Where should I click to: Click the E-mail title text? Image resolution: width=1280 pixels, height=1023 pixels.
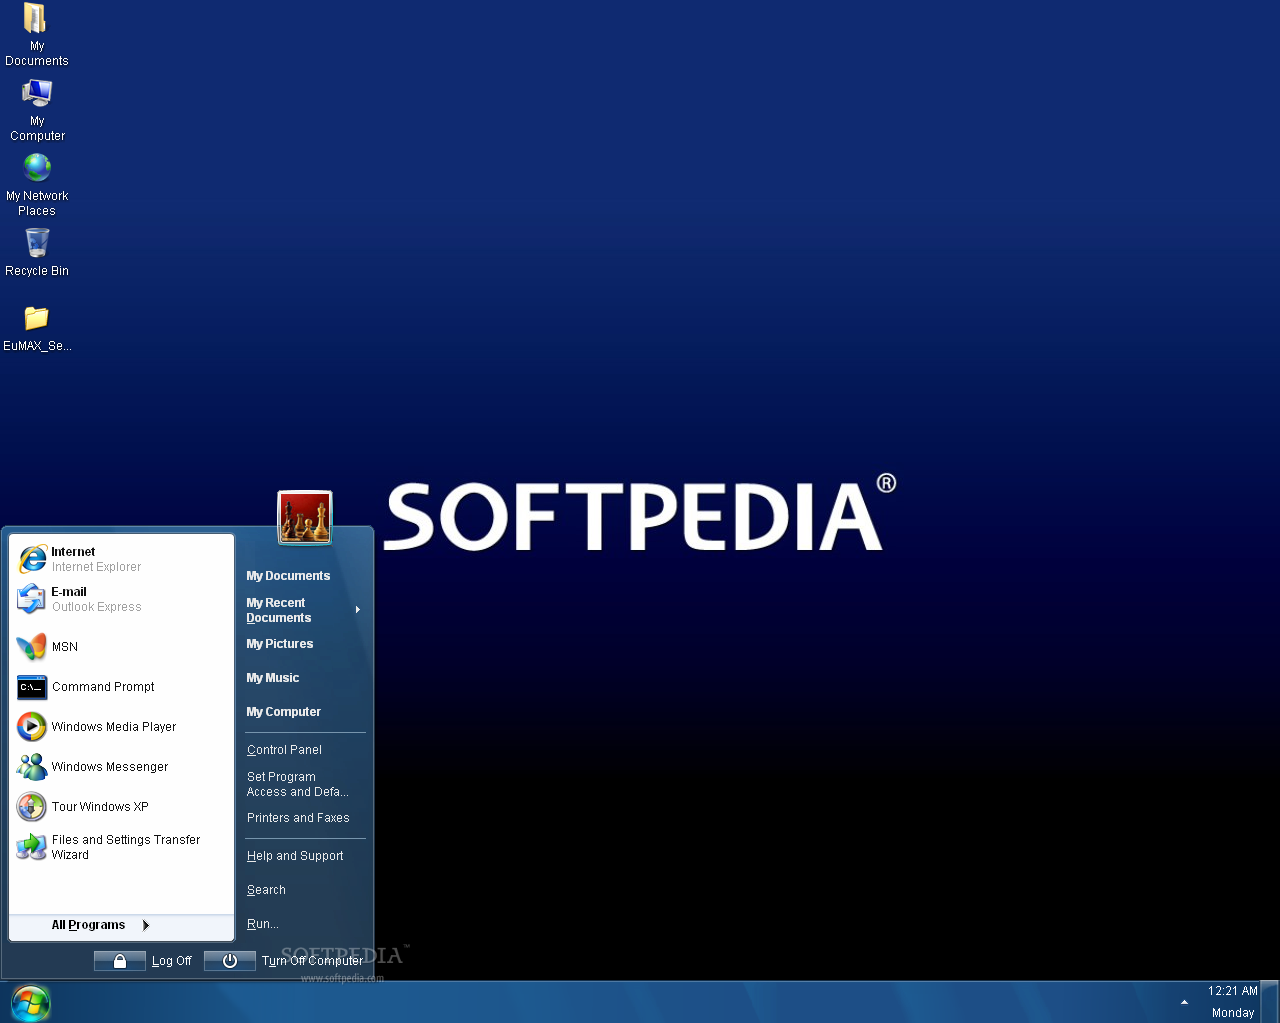point(69,592)
